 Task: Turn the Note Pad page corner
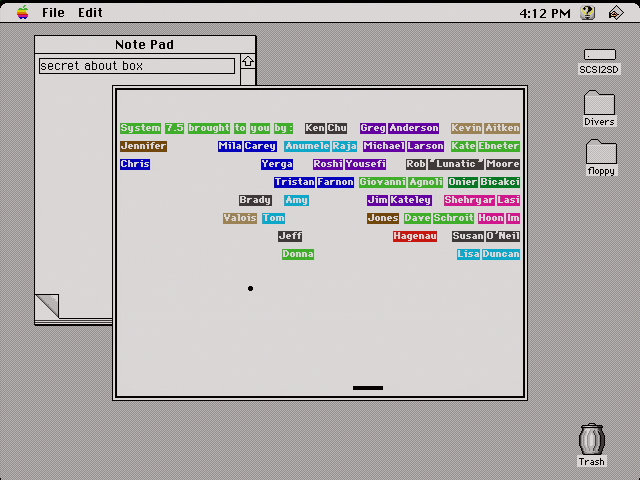[47, 306]
